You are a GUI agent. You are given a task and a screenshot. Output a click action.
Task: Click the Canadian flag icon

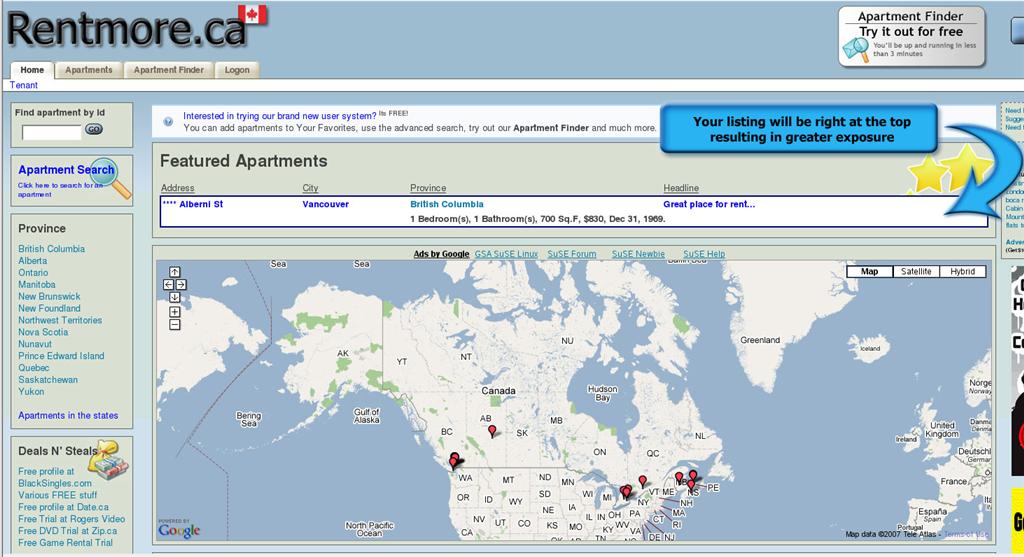pyautogui.click(x=252, y=14)
